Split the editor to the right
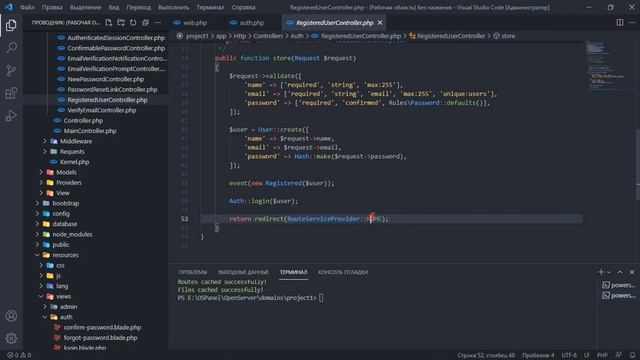Screen dimensions: 640x360 (x=620, y=23)
